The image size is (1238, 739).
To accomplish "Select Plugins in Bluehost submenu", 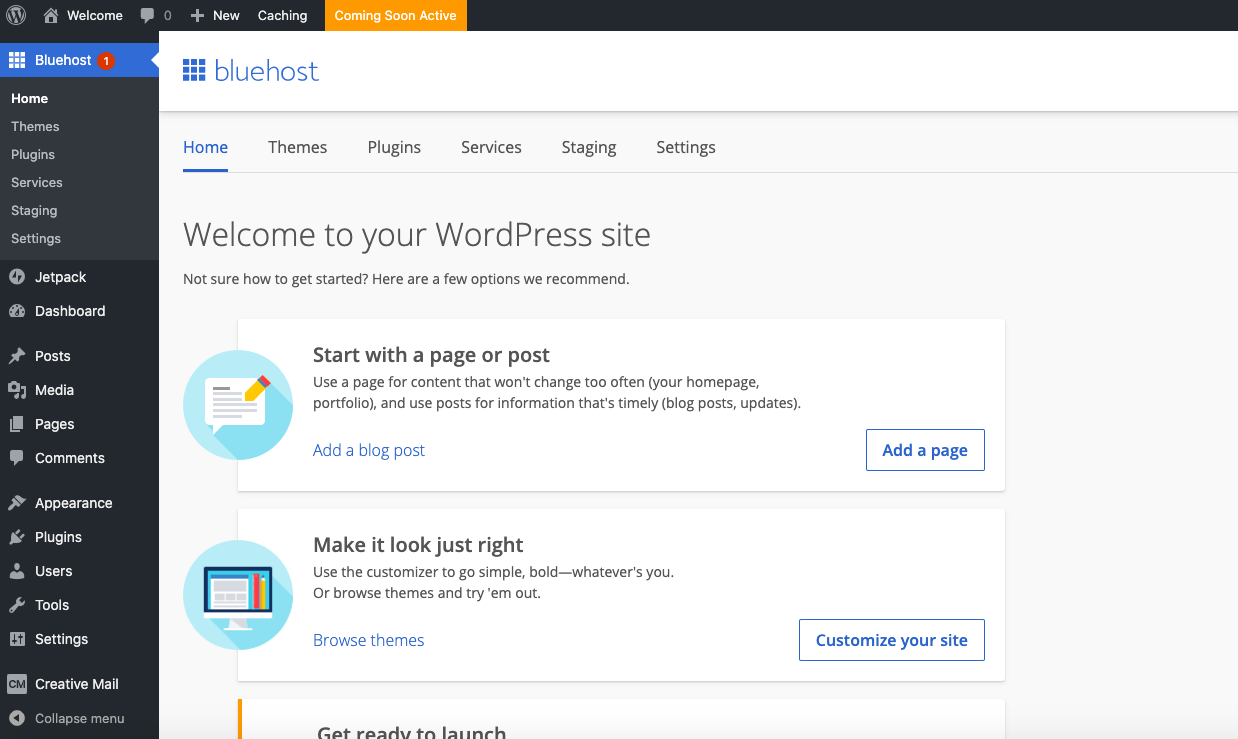I will click(x=33, y=154).
